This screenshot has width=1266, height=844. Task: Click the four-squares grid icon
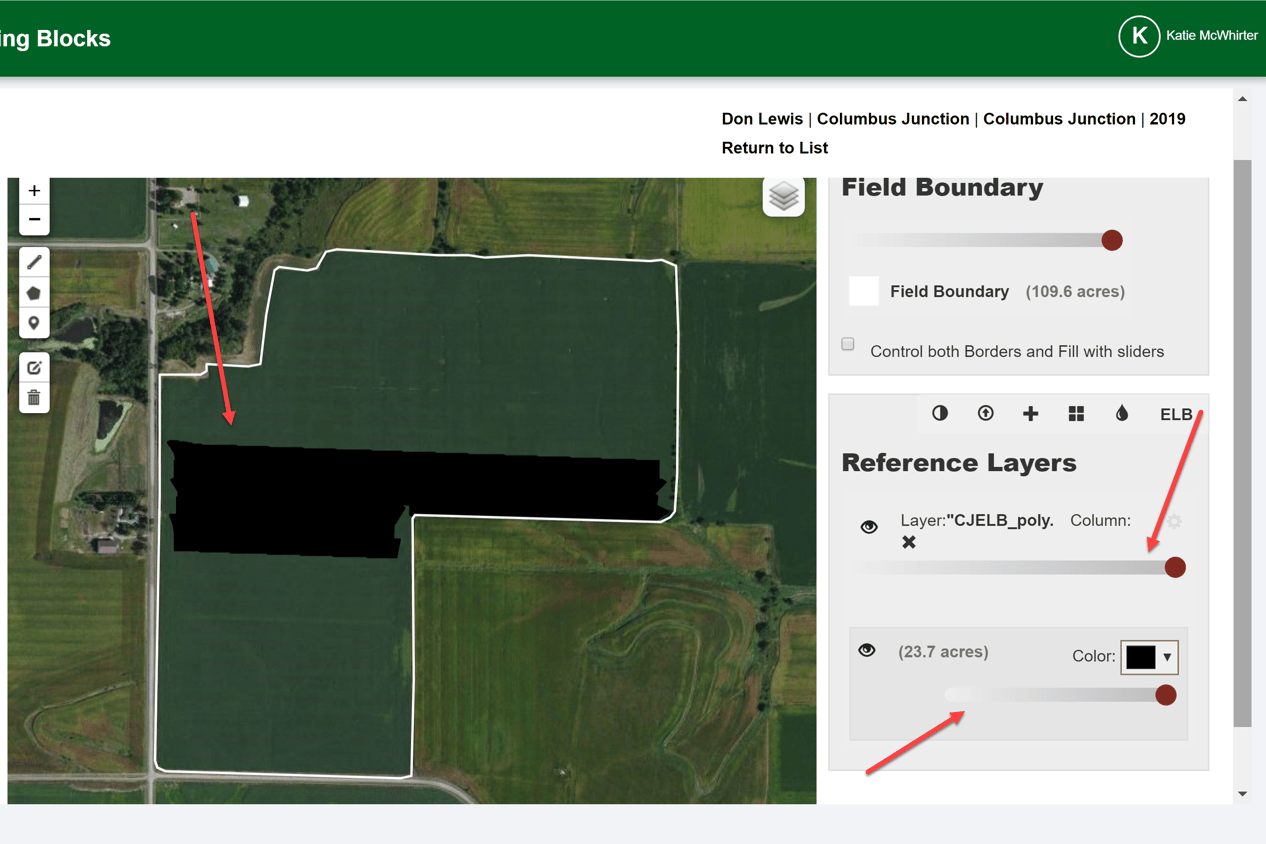(1076, 414)
